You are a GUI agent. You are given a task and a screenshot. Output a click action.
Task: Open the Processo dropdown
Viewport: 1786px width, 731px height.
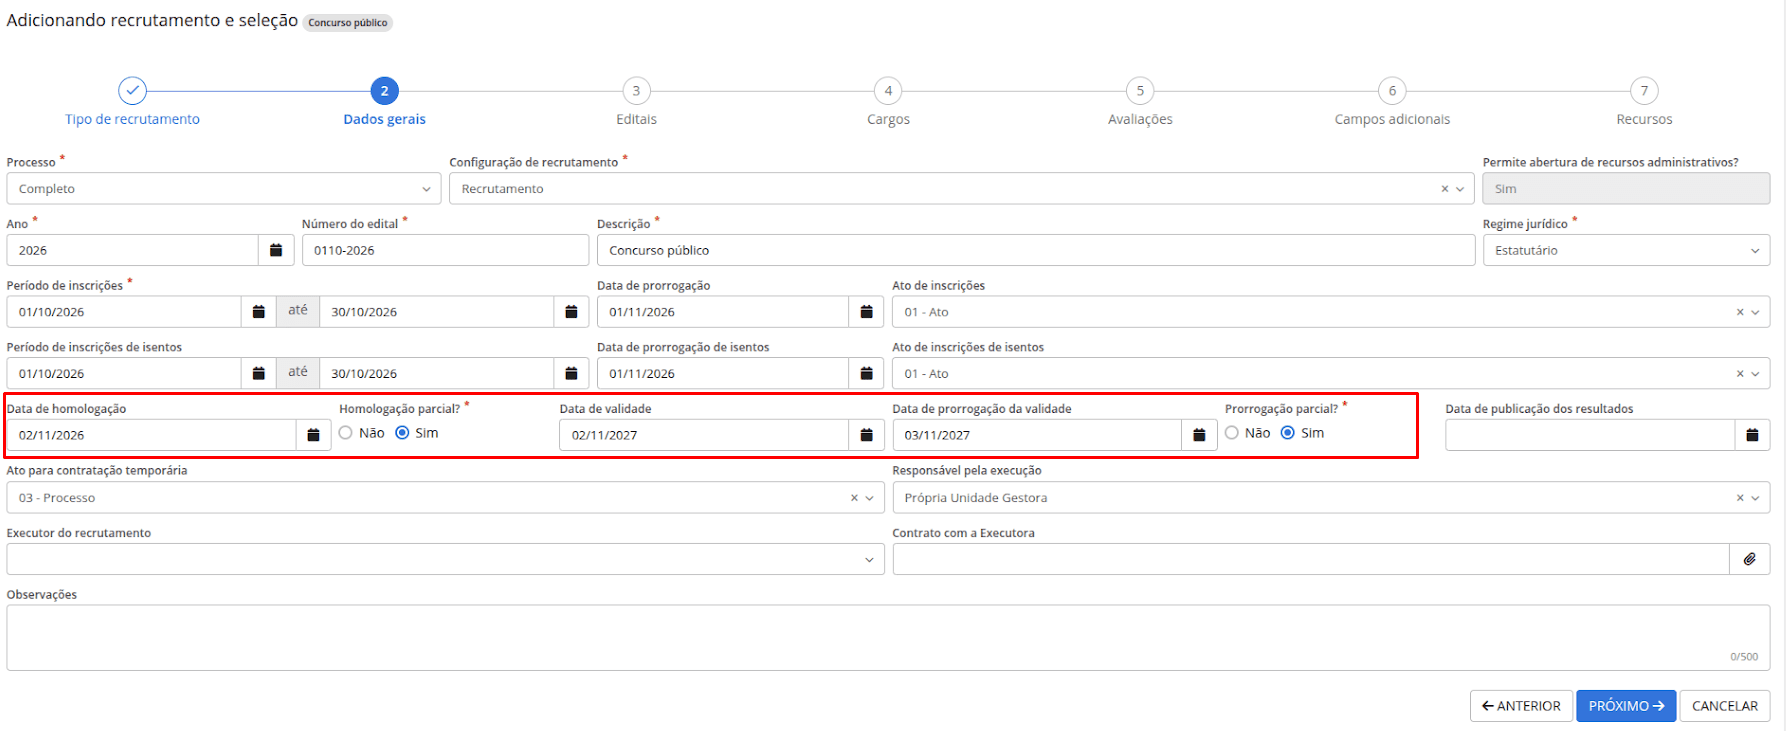[x=224, y=189]
